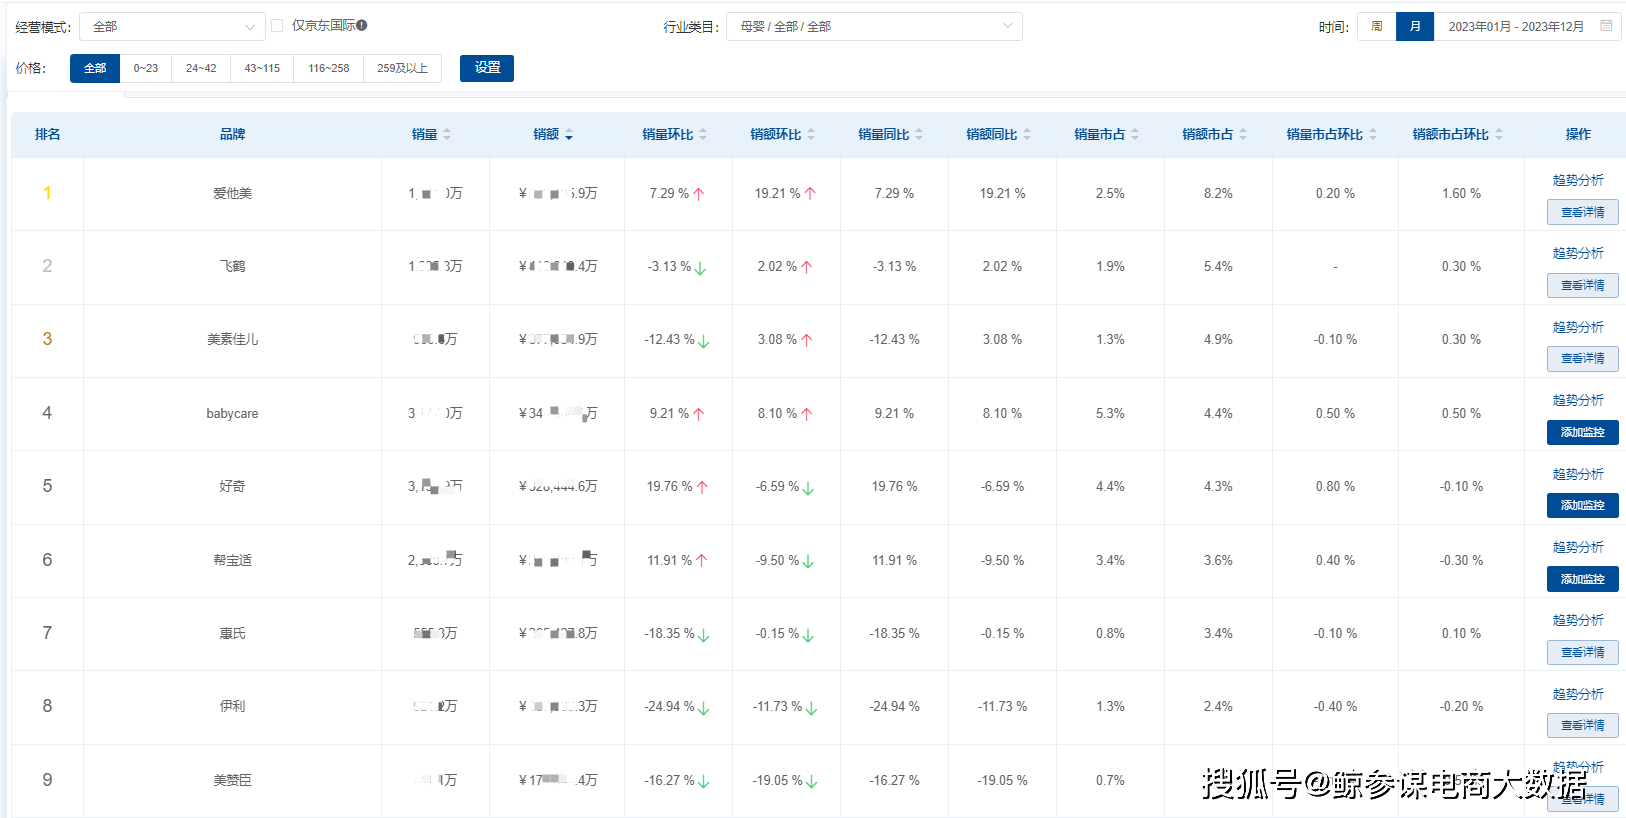Screen dimensions: 1626x818
Task: Sort by 销额环比 column sort icon
Action: (x=811, y=134)
